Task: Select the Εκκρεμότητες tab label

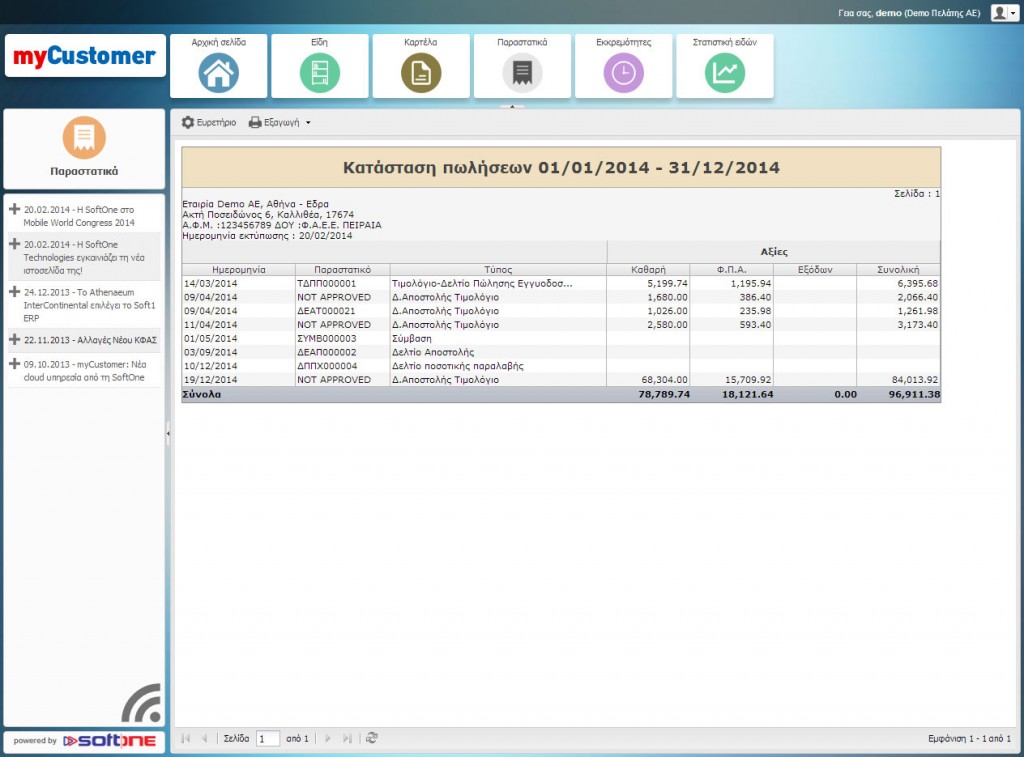Action: click(x=624, y=42)
